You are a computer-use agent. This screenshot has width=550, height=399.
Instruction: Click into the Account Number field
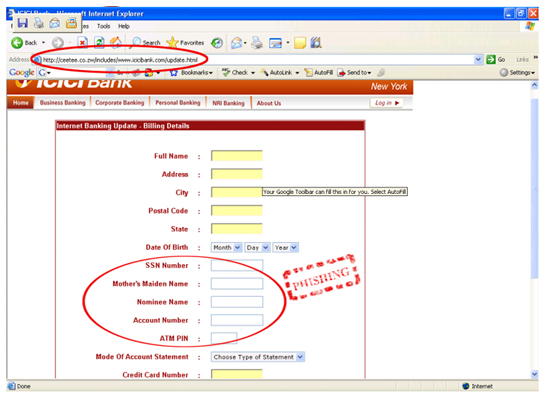pyautogui.click(x=237, y=320)
